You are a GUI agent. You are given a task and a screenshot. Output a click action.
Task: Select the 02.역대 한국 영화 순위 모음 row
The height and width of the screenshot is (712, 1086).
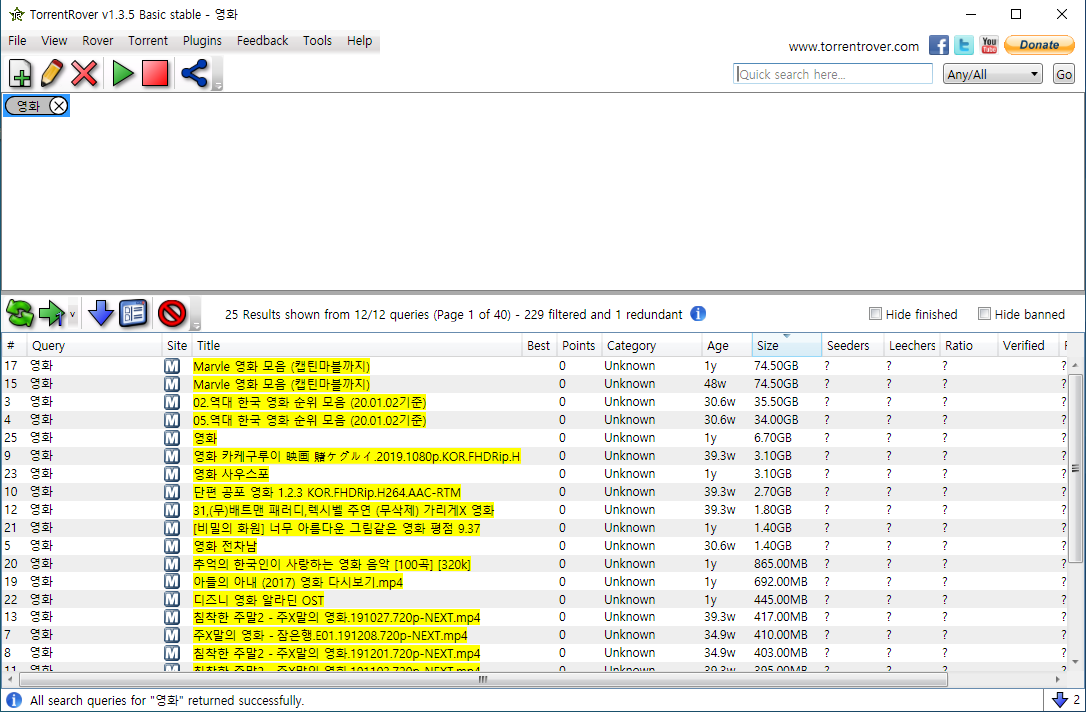(533, 402)
